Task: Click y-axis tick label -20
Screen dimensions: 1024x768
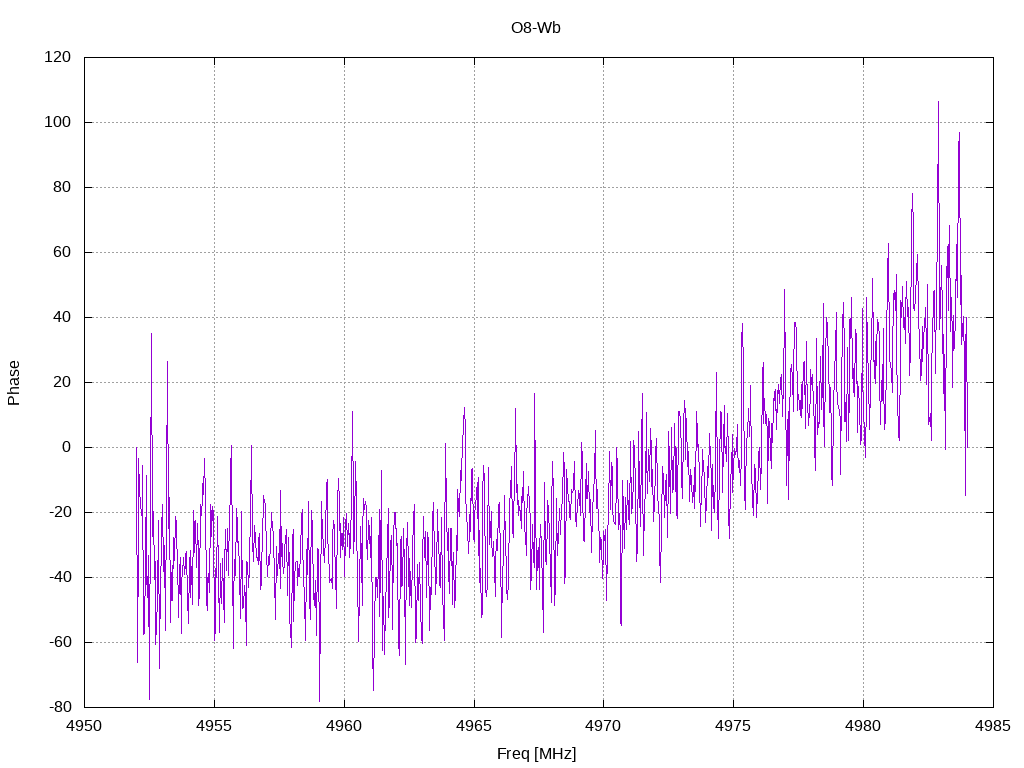Action: (59, 512)
